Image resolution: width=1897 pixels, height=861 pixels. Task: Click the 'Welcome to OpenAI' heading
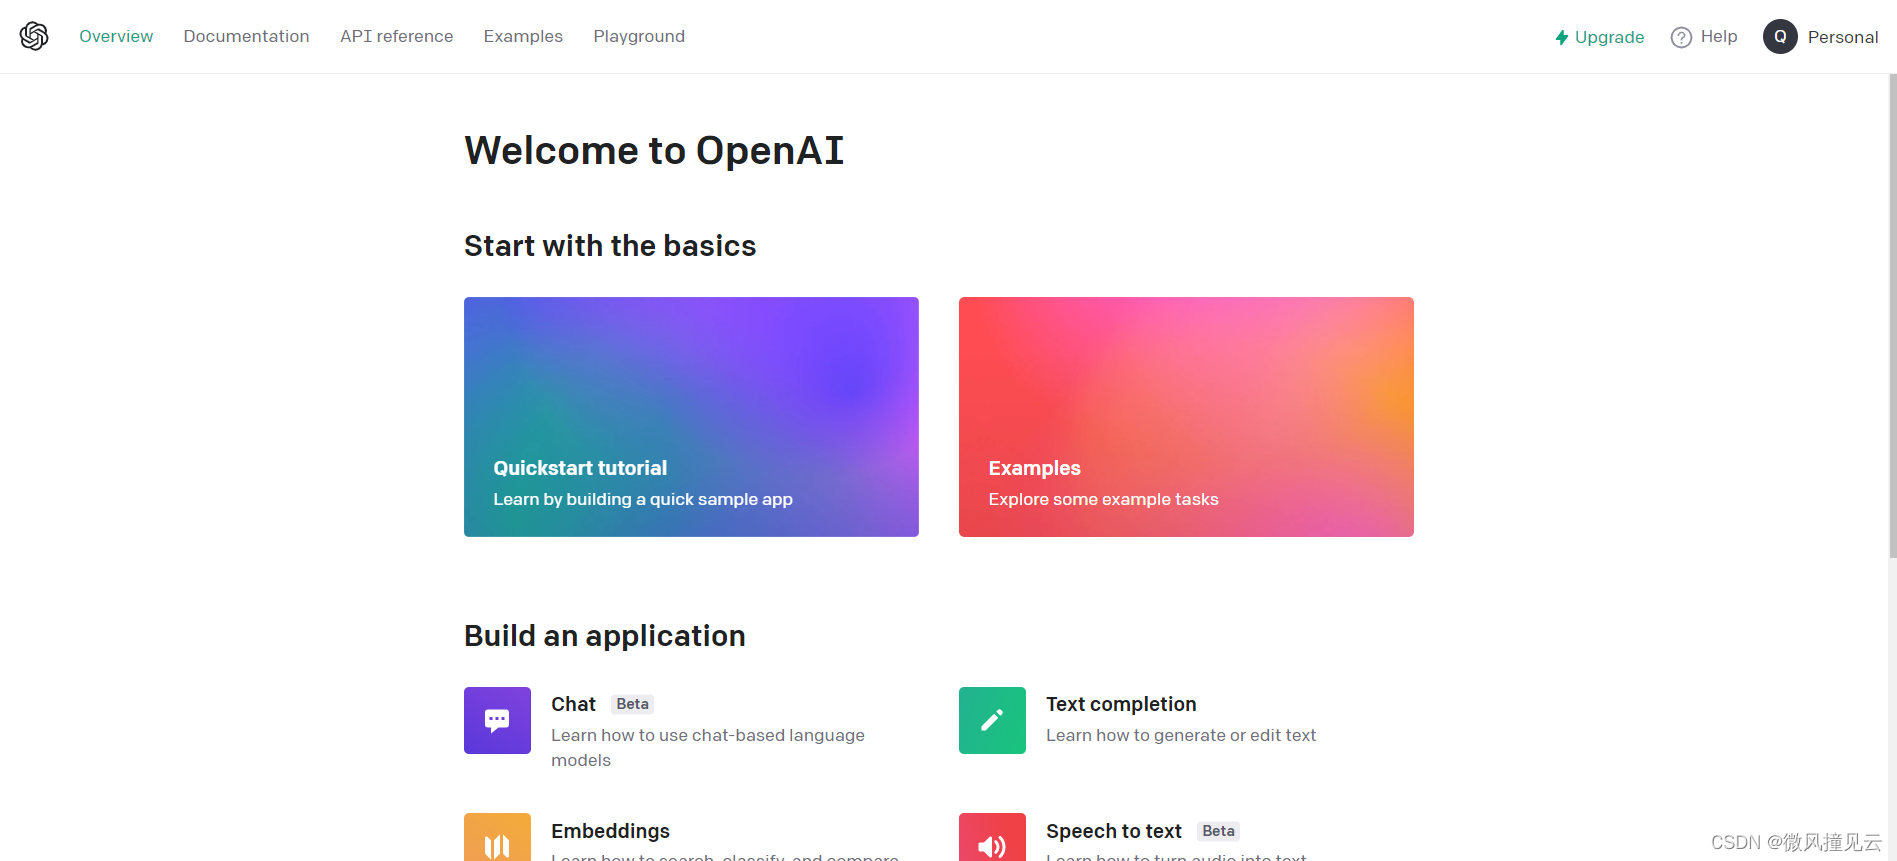click(654, 151)
